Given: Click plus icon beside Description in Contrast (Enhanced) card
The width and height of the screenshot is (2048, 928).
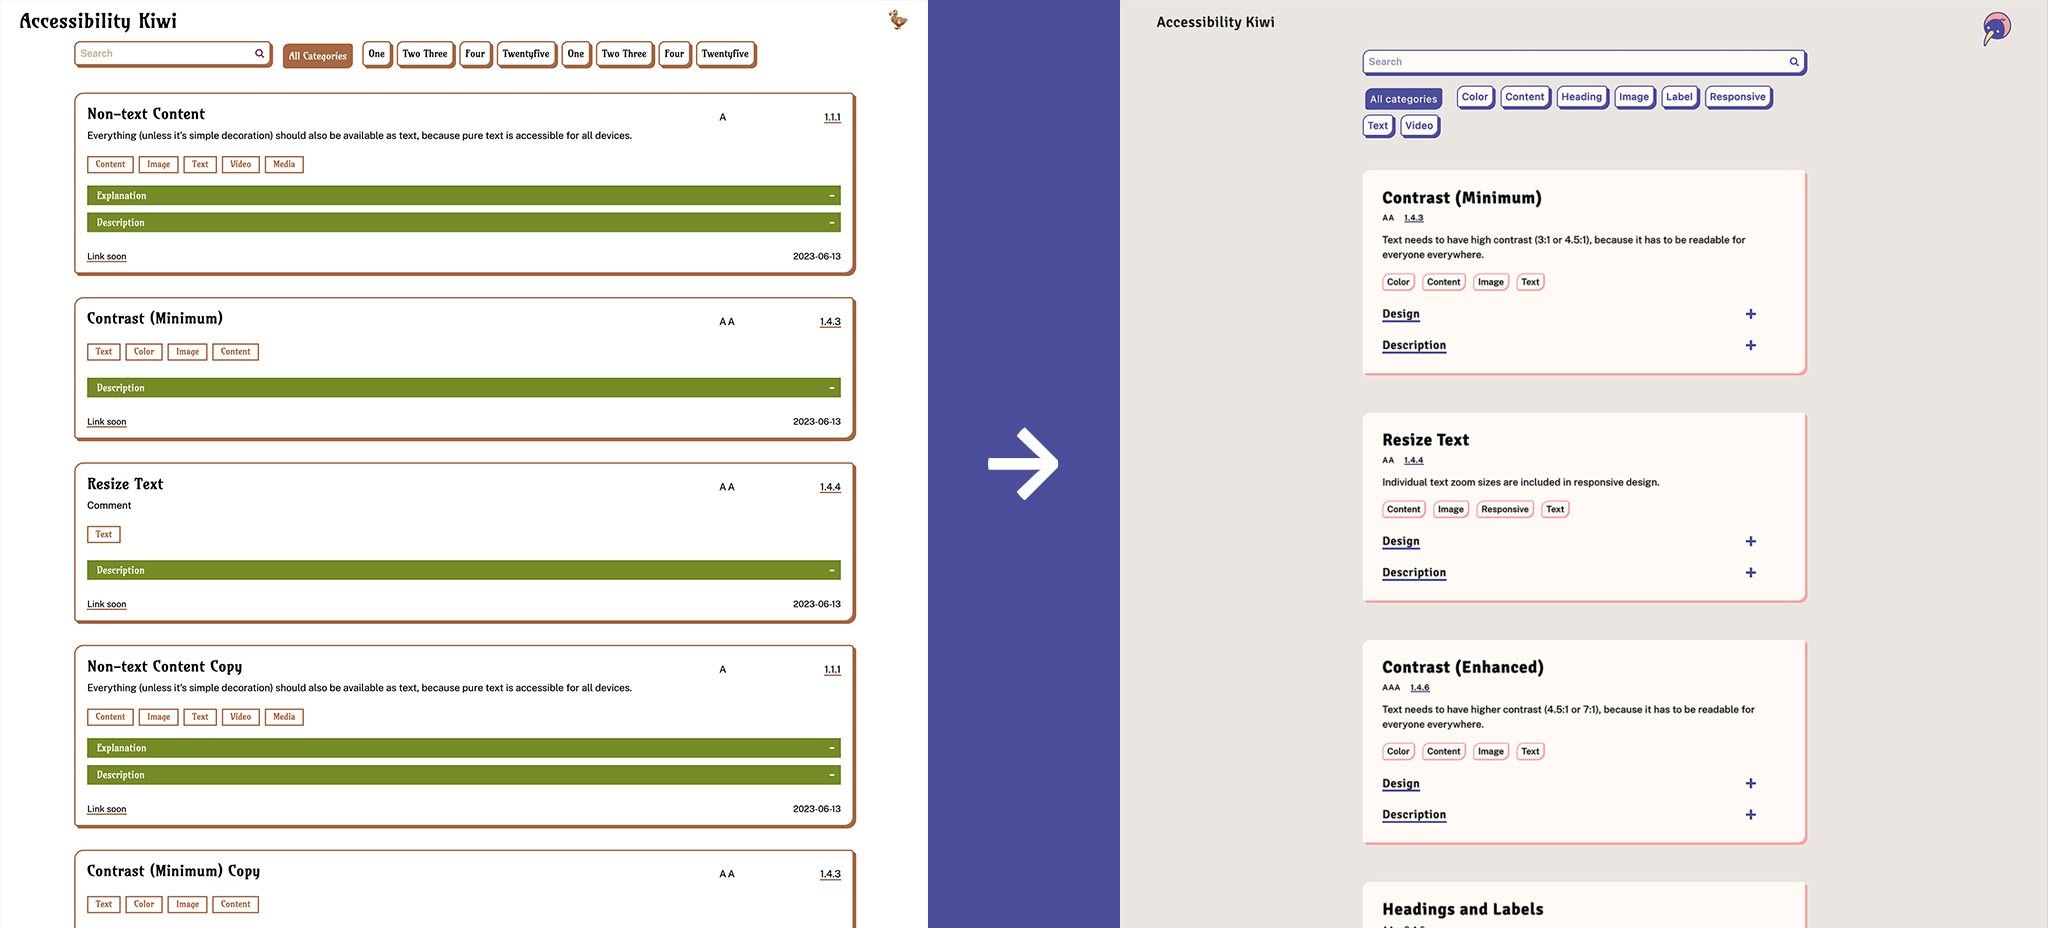Looking at the screenshot, I should [1750, 814].
